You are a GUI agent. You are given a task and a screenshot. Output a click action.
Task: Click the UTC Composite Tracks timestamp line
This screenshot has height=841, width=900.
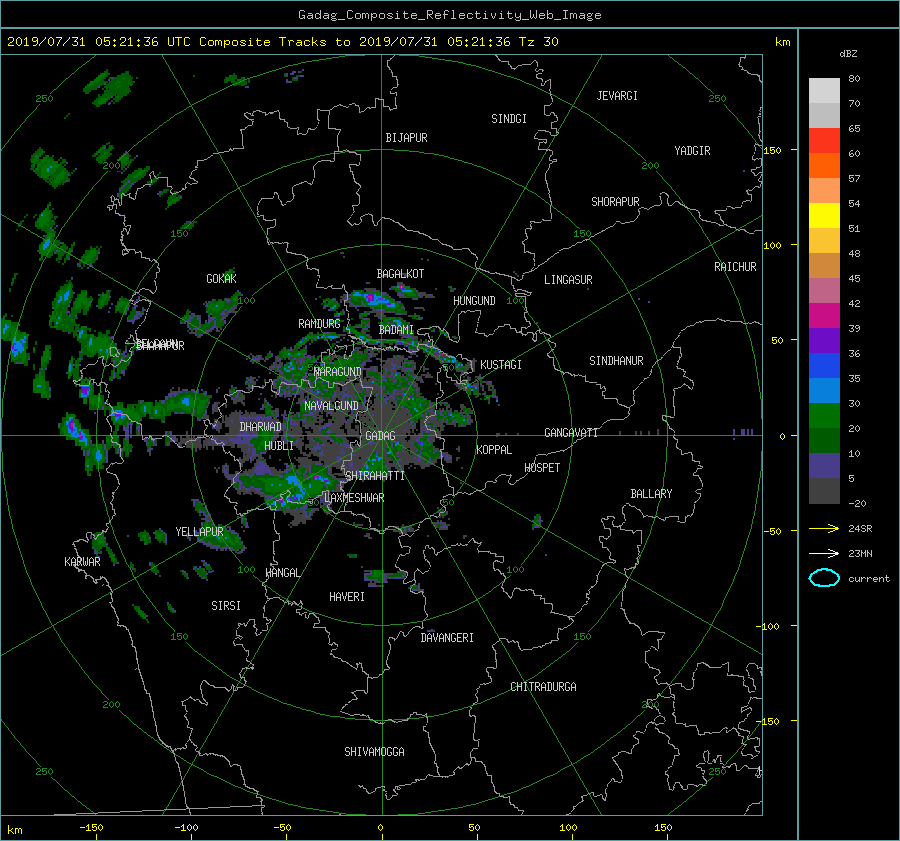pos(282,42)
